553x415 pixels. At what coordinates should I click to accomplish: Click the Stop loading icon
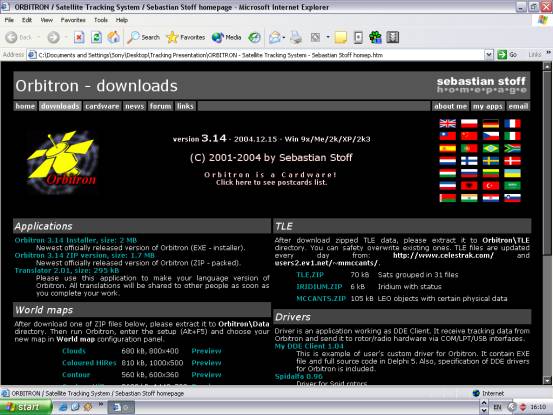(79, 37)
